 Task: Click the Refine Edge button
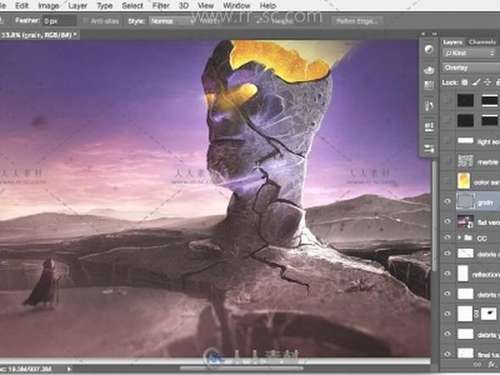356,21
